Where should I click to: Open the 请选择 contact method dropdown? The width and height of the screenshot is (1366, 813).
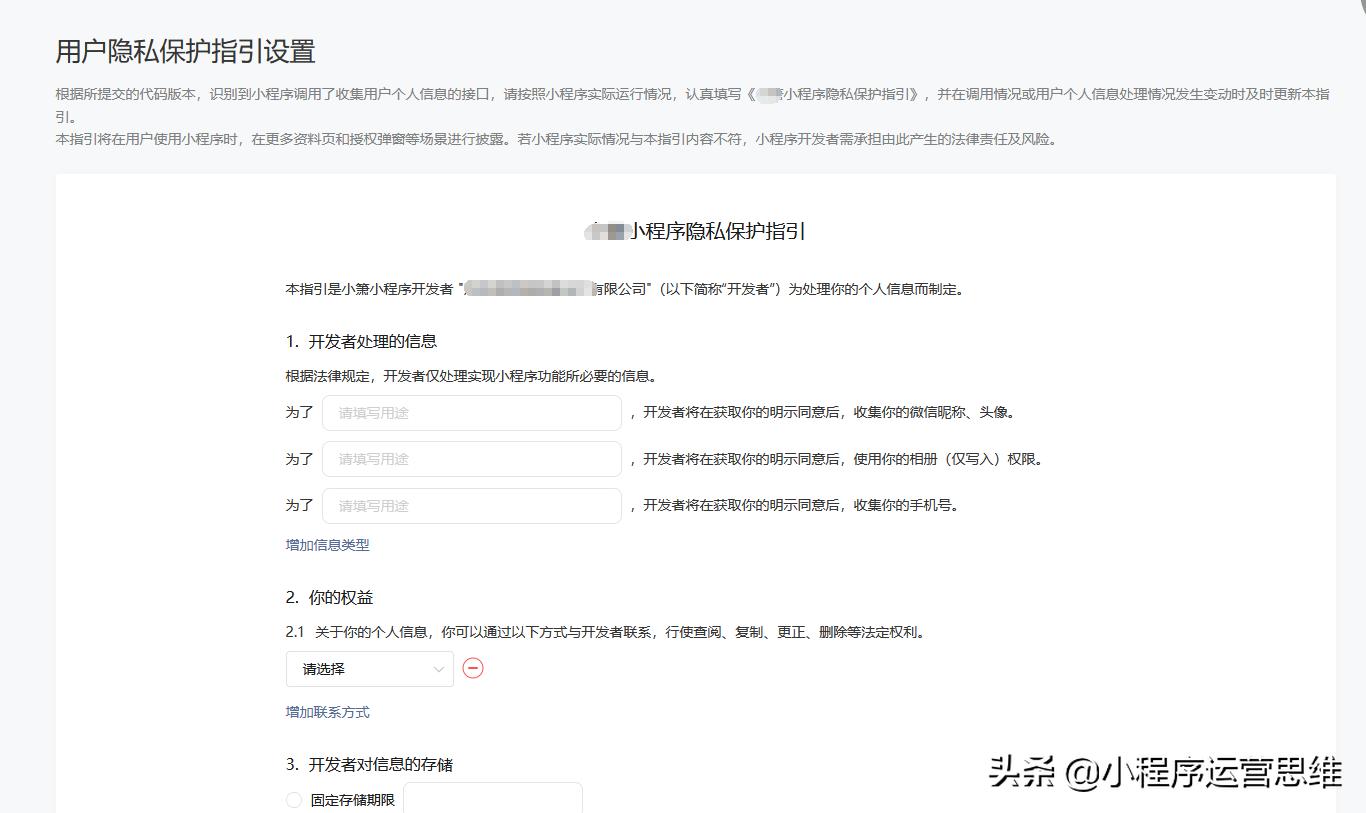pyautogui.click(x=370, y=669)
